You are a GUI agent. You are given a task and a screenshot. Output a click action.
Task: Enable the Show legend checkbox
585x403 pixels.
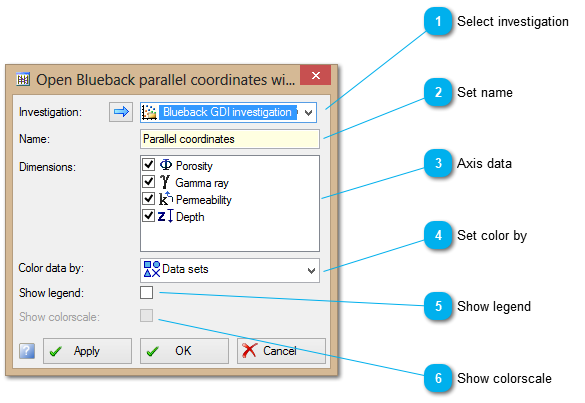point(147,293)
